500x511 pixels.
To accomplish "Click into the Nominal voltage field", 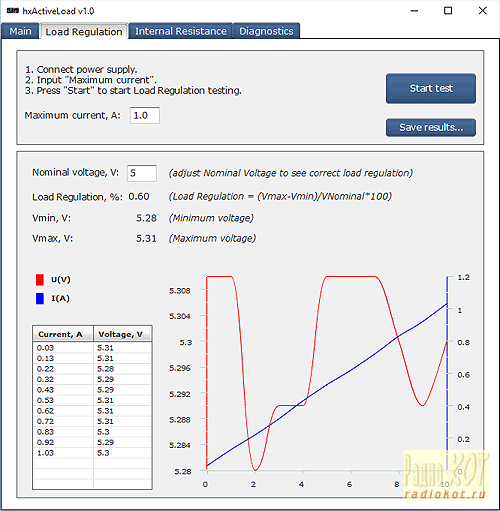I will 142,173.
